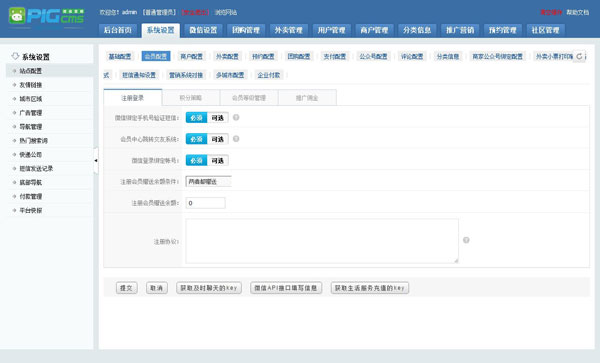
Task: Open the 帮助文档 link
Action: [x=578, y=12]
